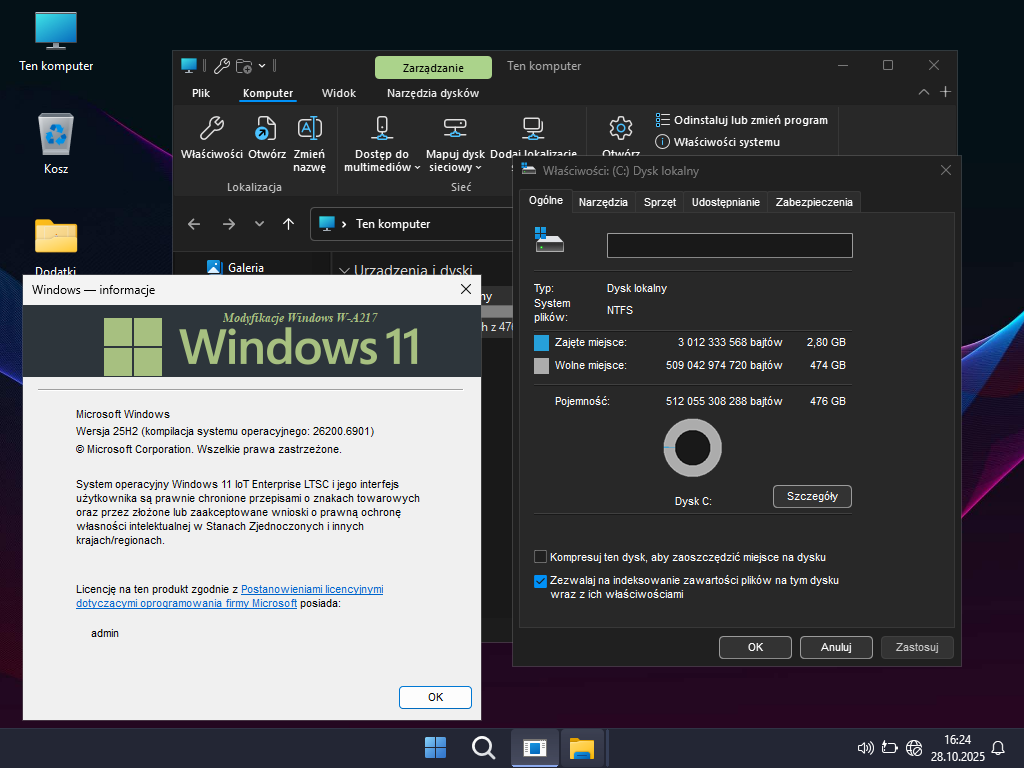Switch to the Zabezpieczenia tab
Screen dimensions: 1024x768
point(814,202)
